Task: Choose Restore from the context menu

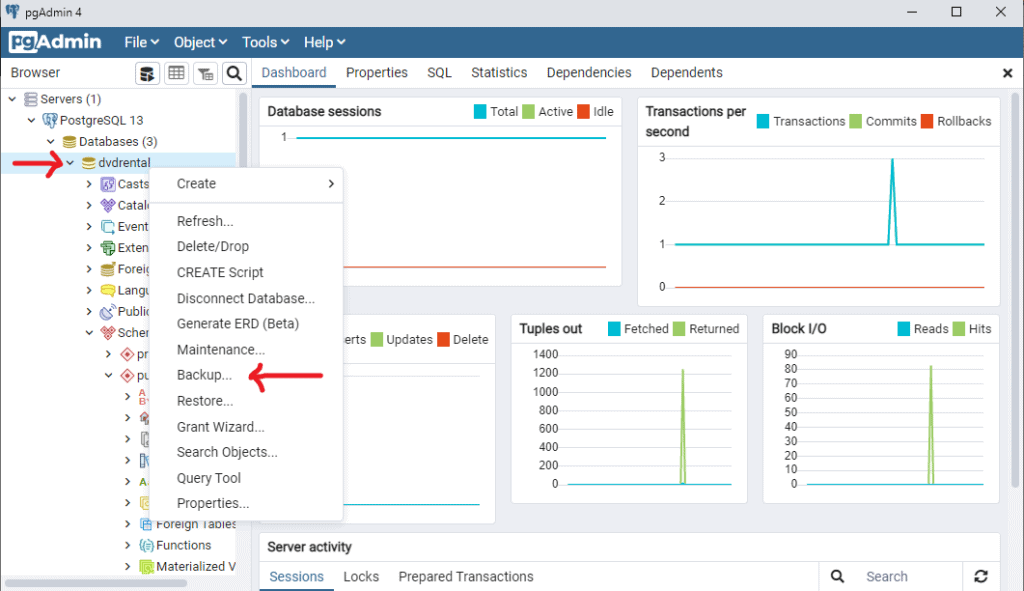Action: point(204,400)
